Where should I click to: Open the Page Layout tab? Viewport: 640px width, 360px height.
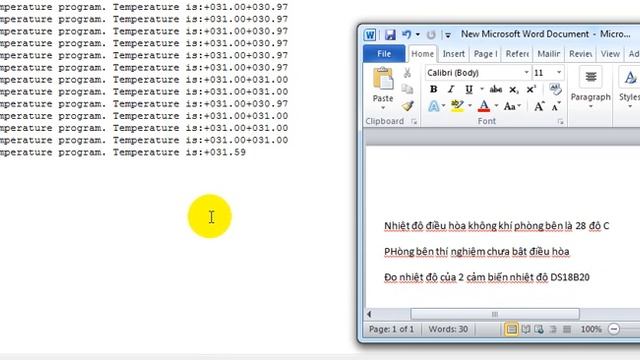click(x=485, y=54)
